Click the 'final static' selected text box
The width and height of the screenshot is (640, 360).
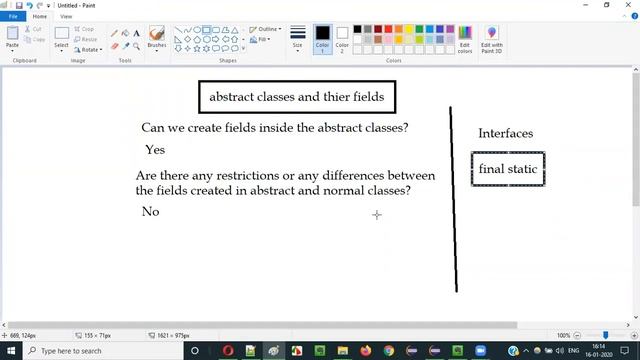pyautogui.click(x=508, y=169)
